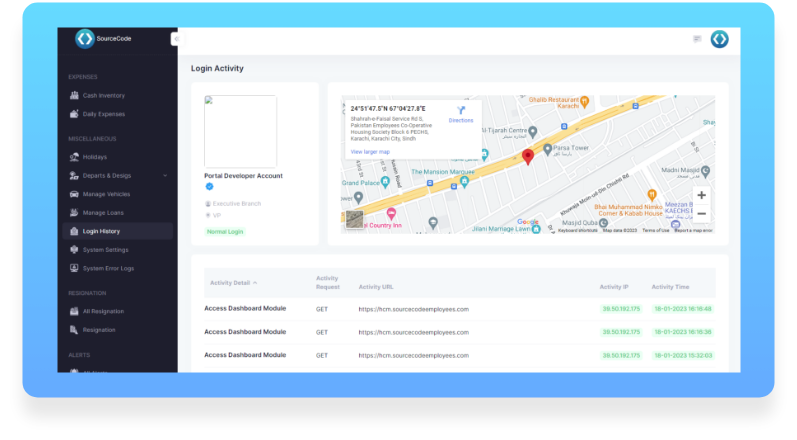Viewport: 797px width, 440px height.
Task: Click the SourceCode logo in the sidebar
Action: (x=85, y=39)
